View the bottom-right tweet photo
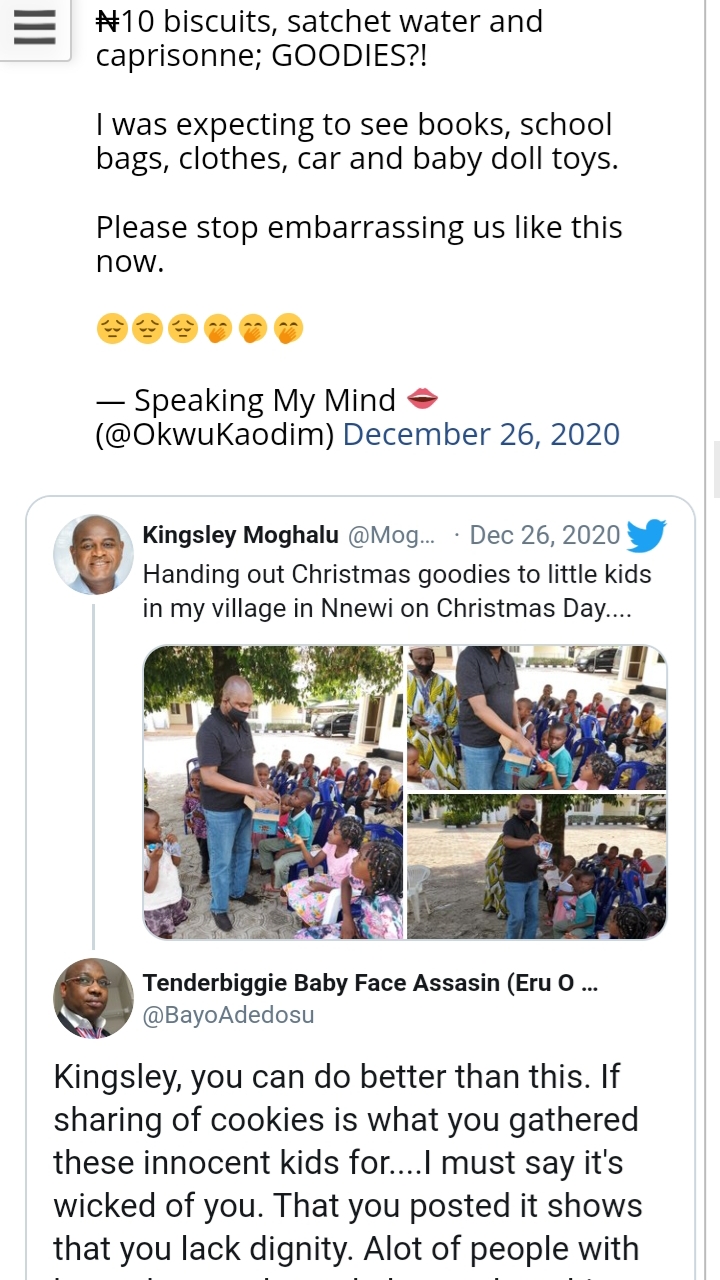 tap(536, 866)
